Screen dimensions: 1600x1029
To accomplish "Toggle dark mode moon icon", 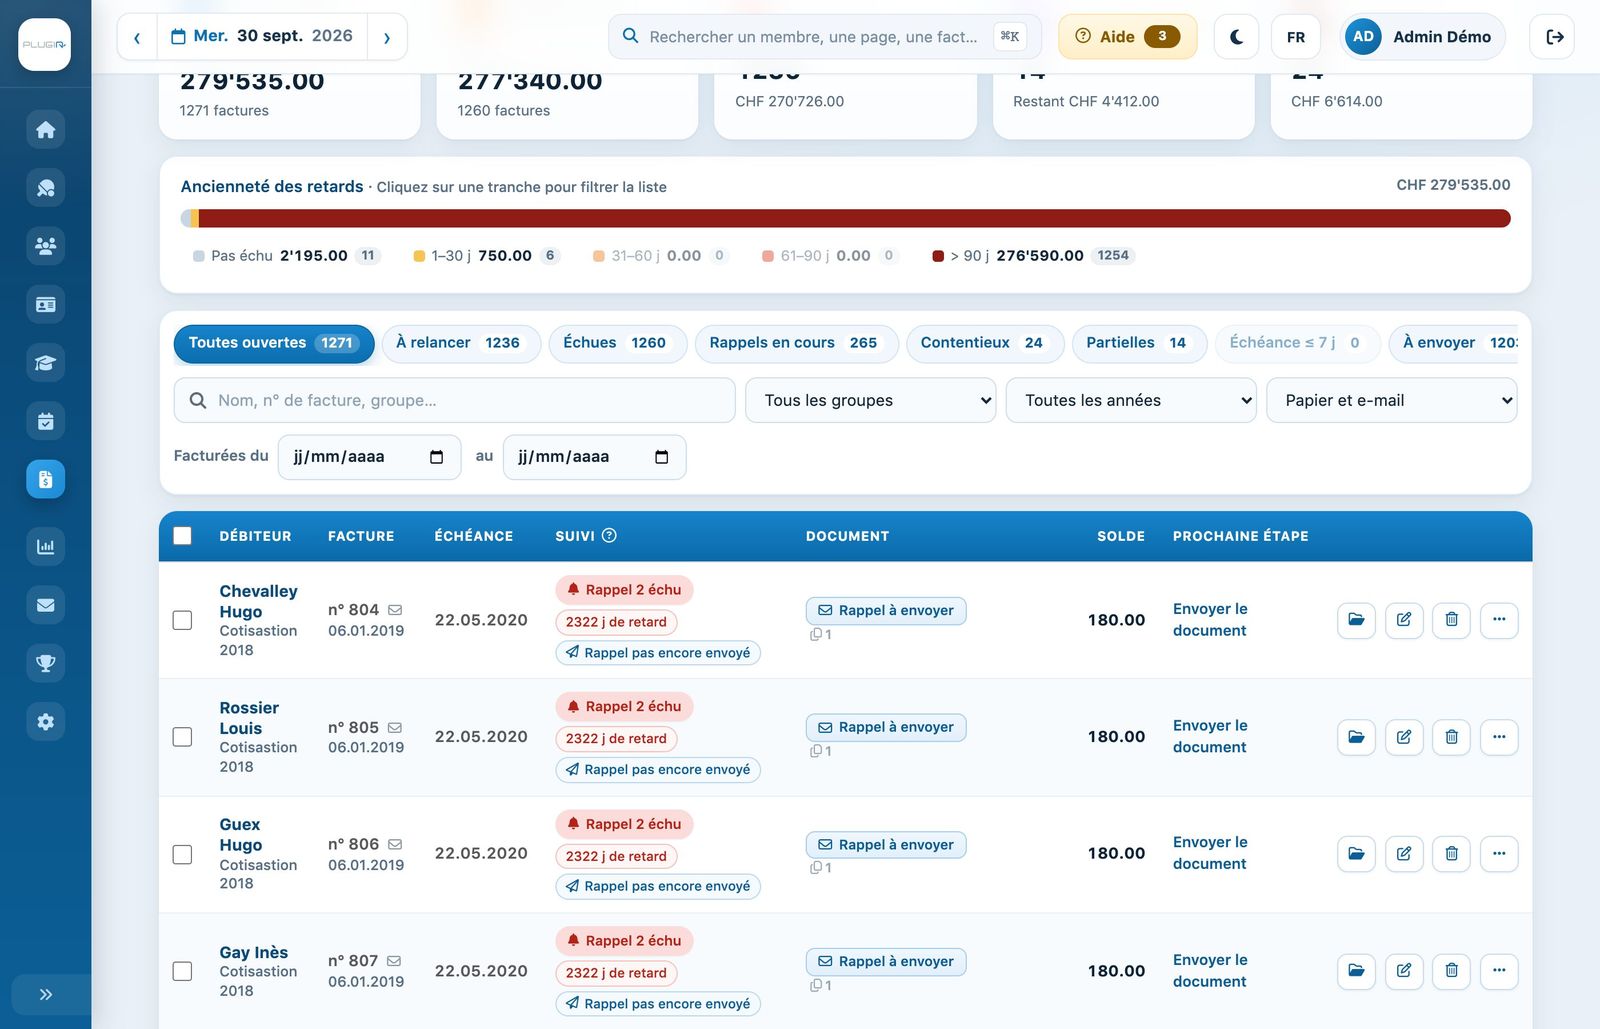I will 1236,37.
